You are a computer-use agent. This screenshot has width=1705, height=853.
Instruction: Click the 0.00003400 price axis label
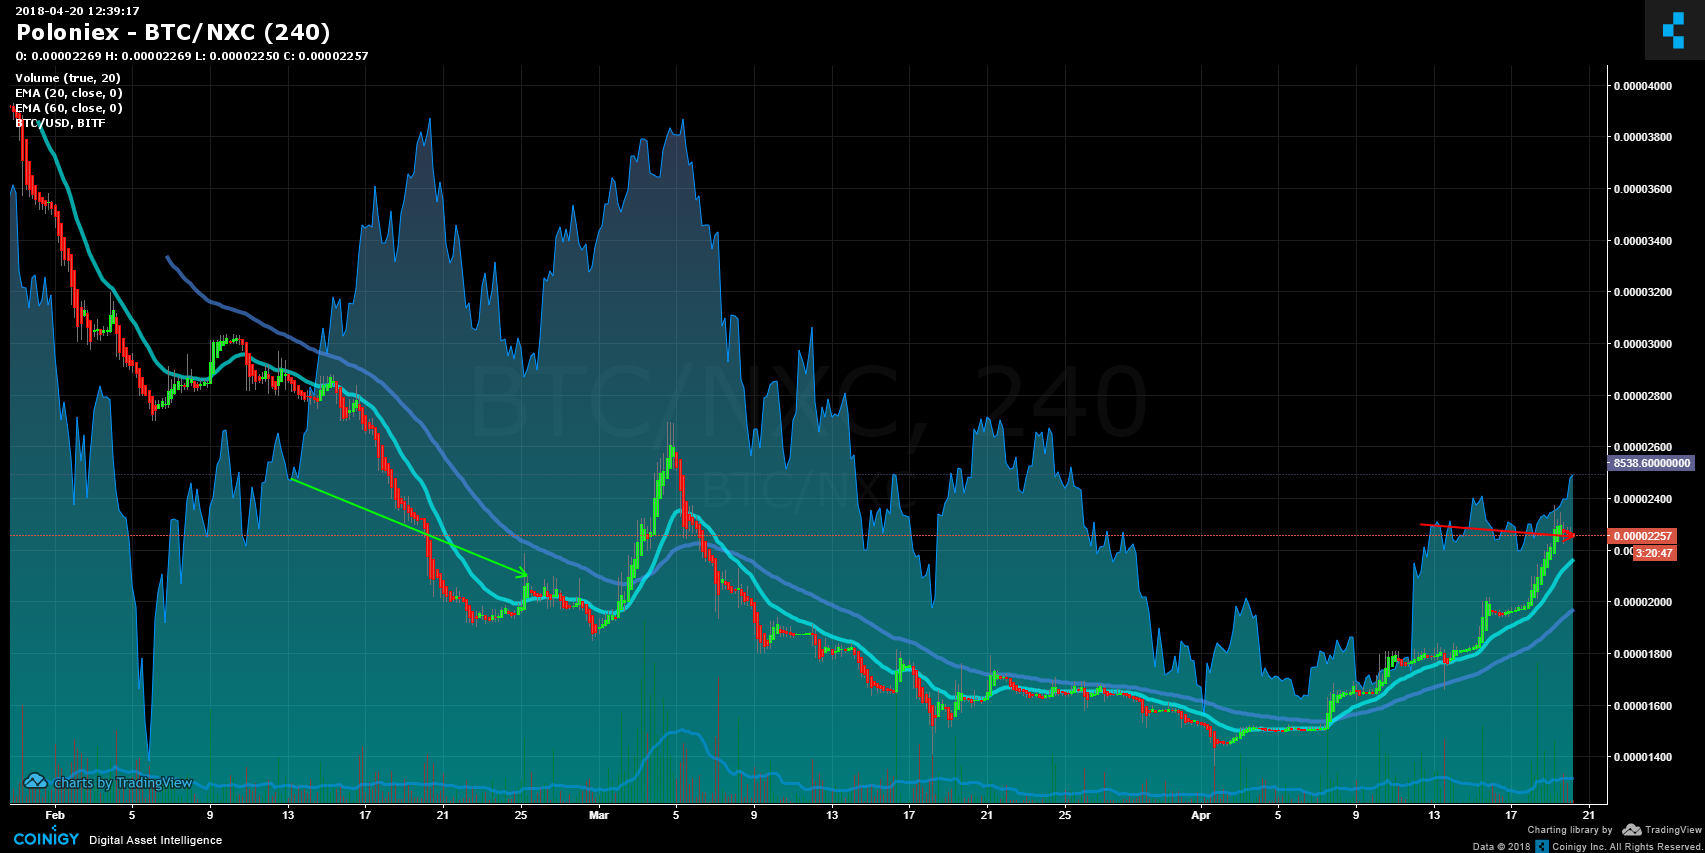tap(1642, 241)
